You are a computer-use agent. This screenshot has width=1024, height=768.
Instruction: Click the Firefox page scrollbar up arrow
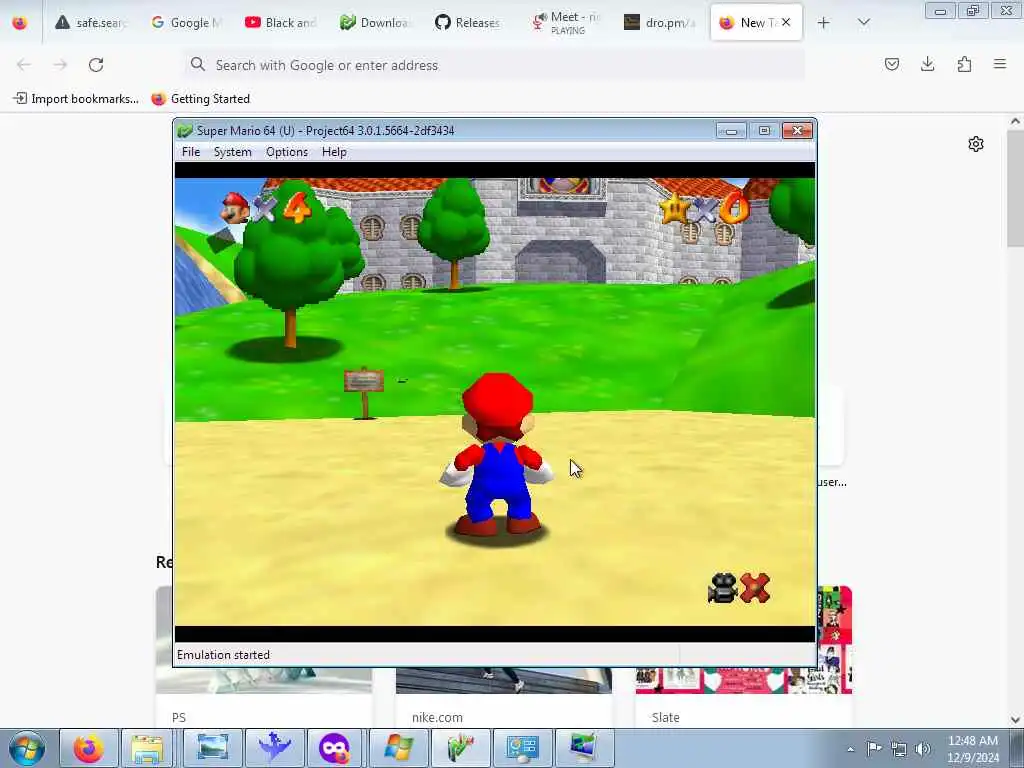(1016, 121)
